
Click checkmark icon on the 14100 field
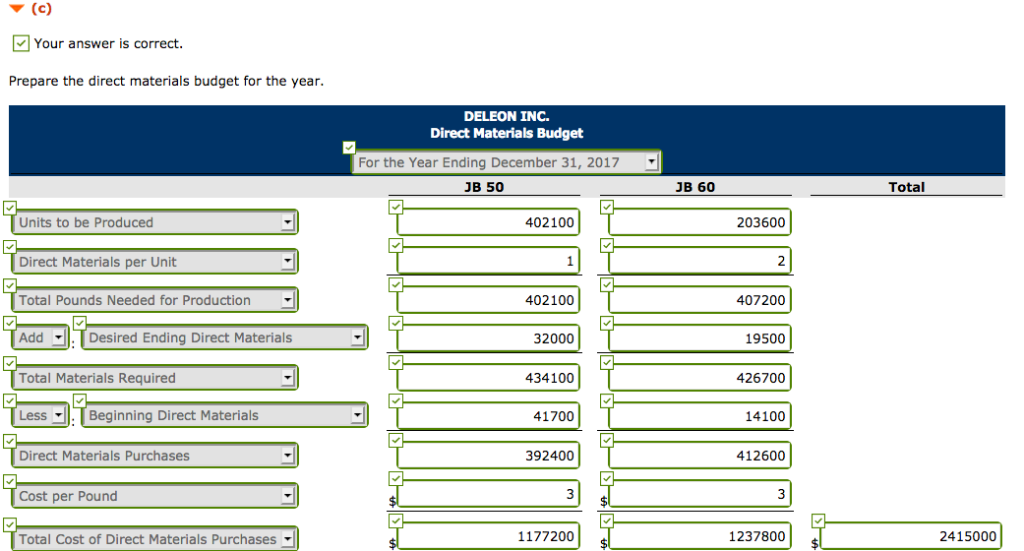[x=607, y=401]
